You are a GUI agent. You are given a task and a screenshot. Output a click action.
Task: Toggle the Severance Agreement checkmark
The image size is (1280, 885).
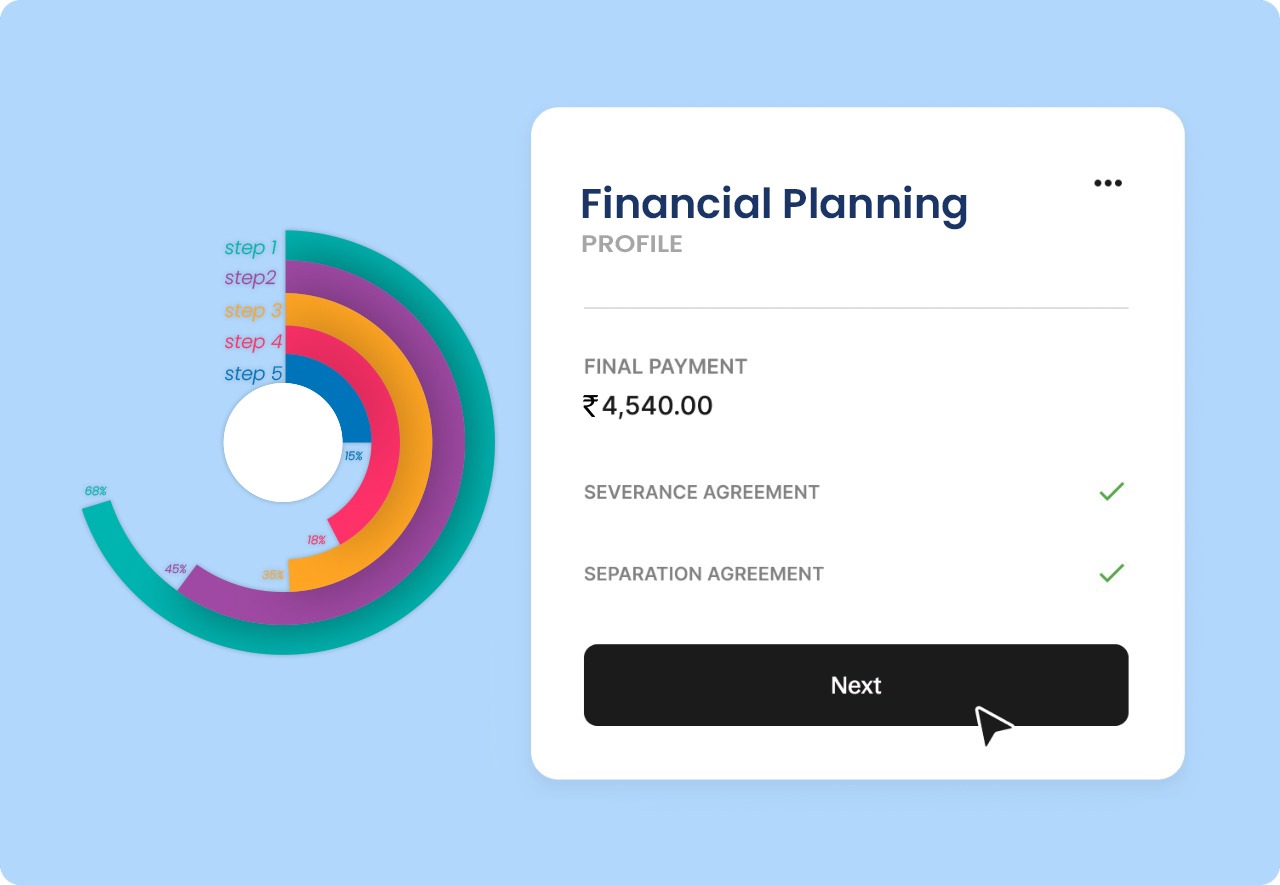click(1112, 491)
